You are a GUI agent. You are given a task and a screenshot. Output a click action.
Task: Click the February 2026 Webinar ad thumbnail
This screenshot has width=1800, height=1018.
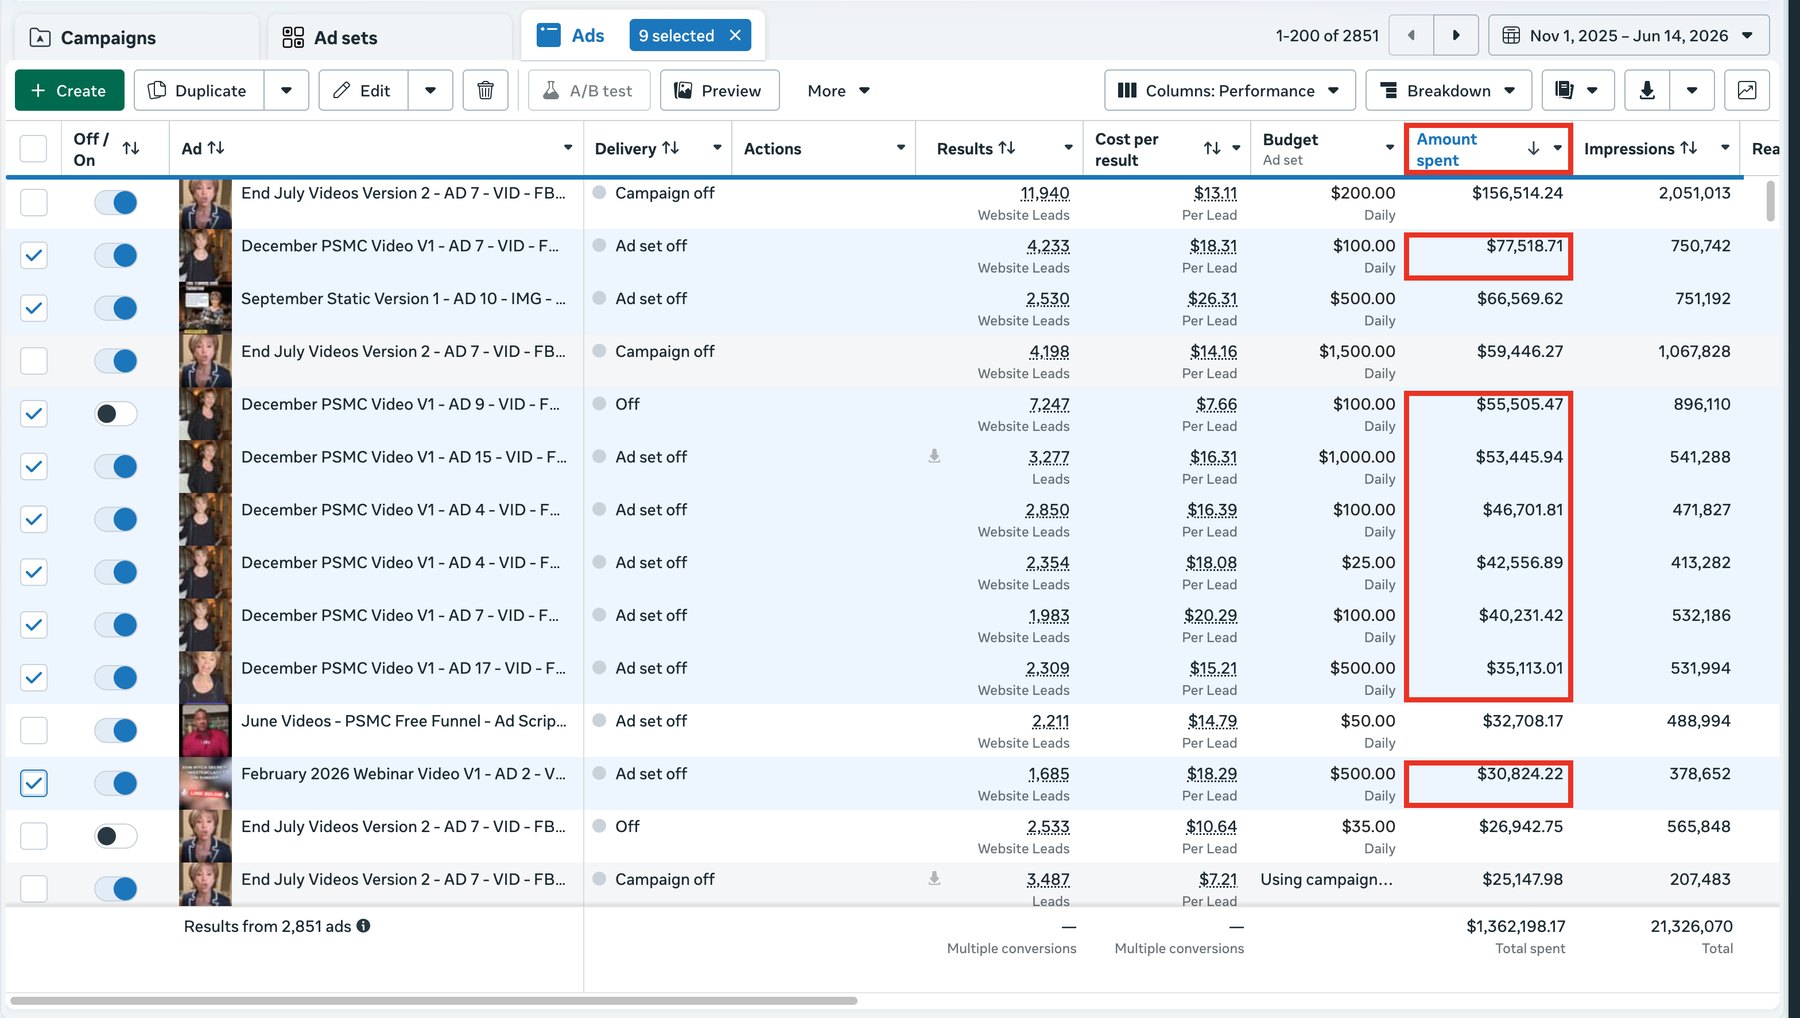tap(205, 783)
